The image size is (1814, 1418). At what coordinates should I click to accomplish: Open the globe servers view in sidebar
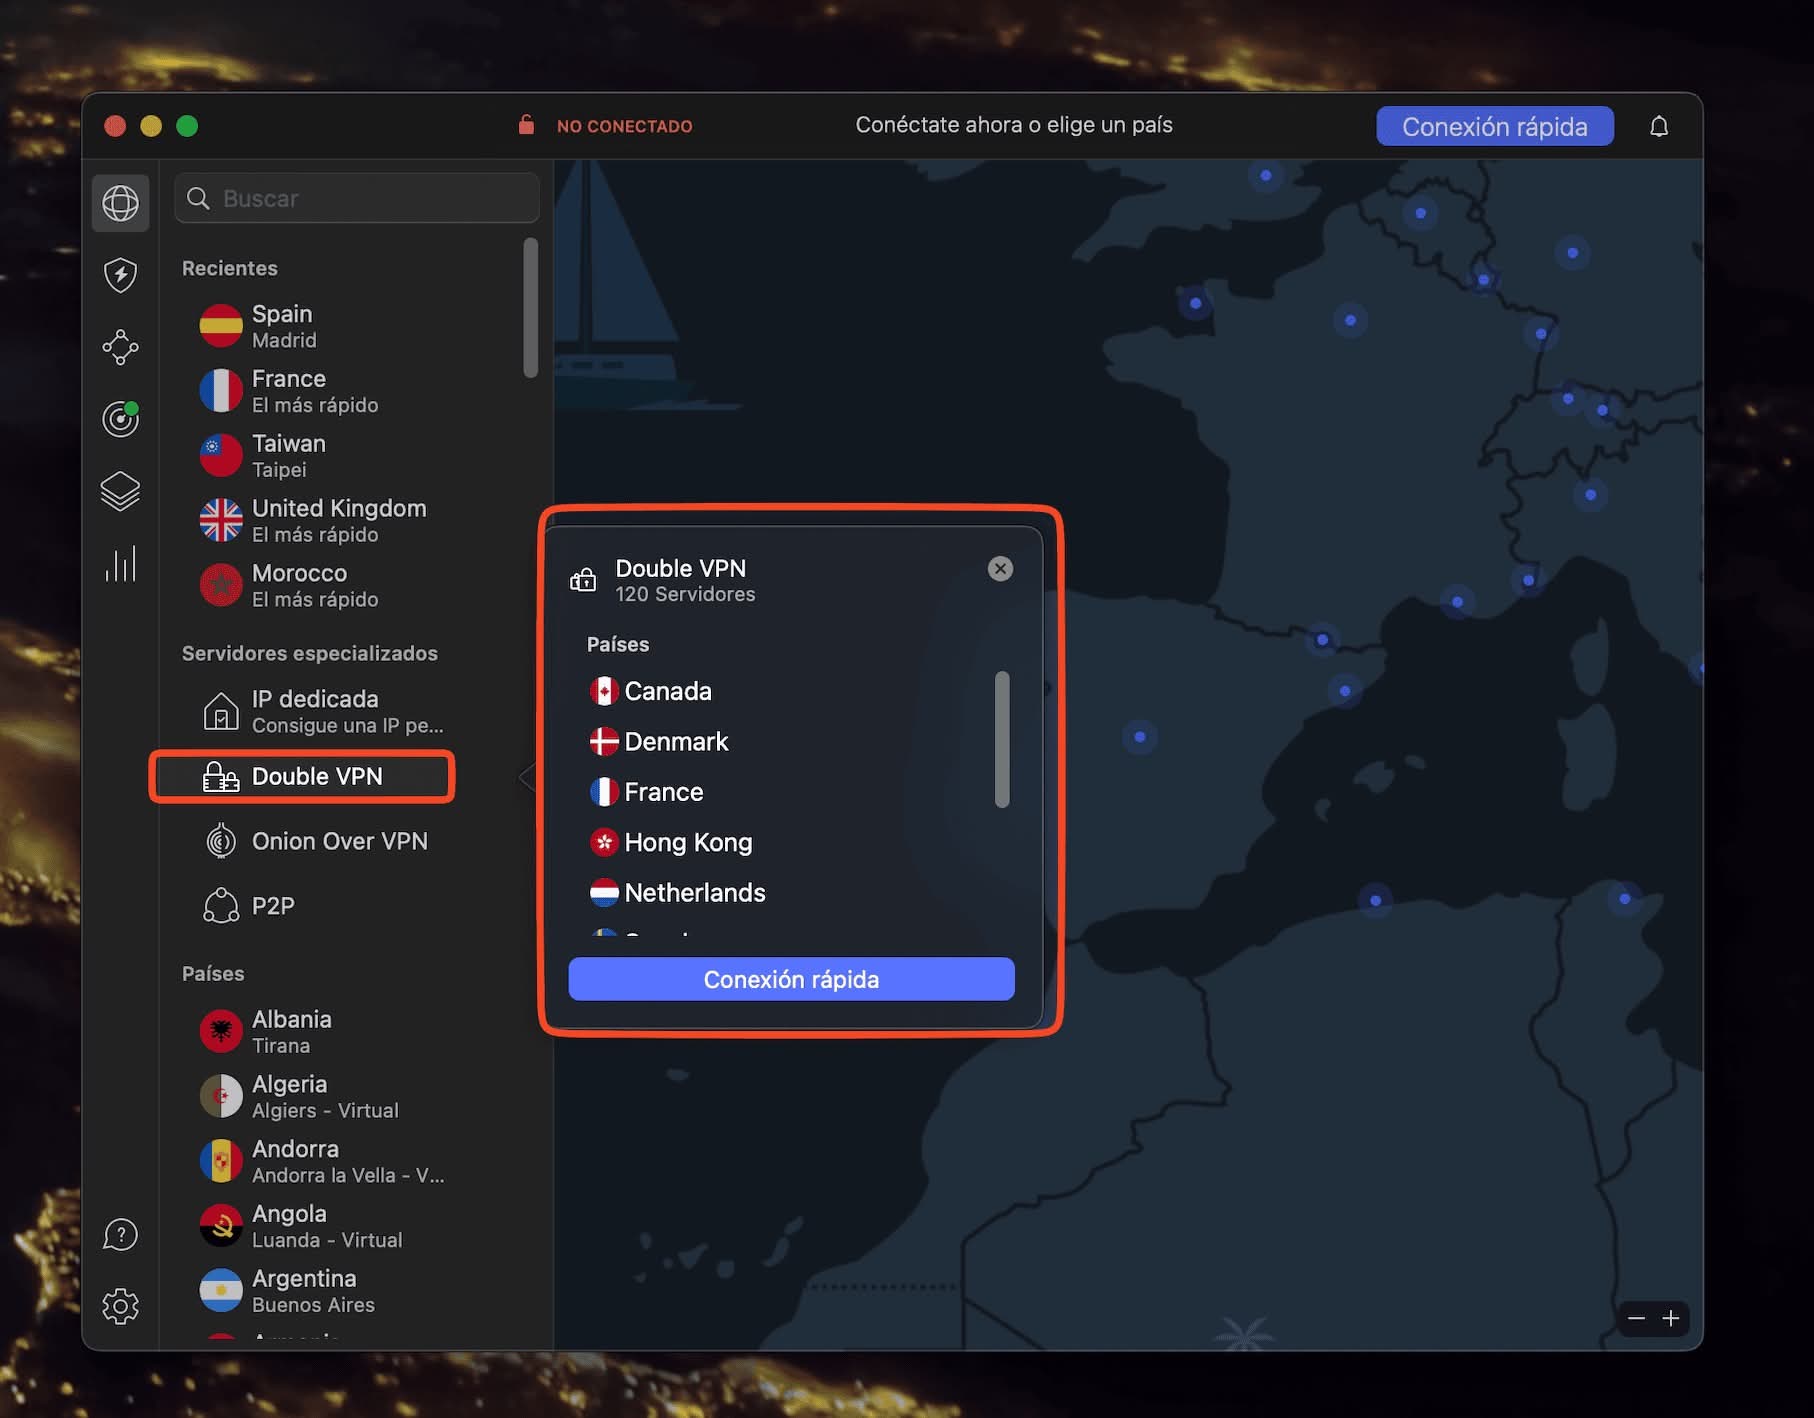[120, 203]
